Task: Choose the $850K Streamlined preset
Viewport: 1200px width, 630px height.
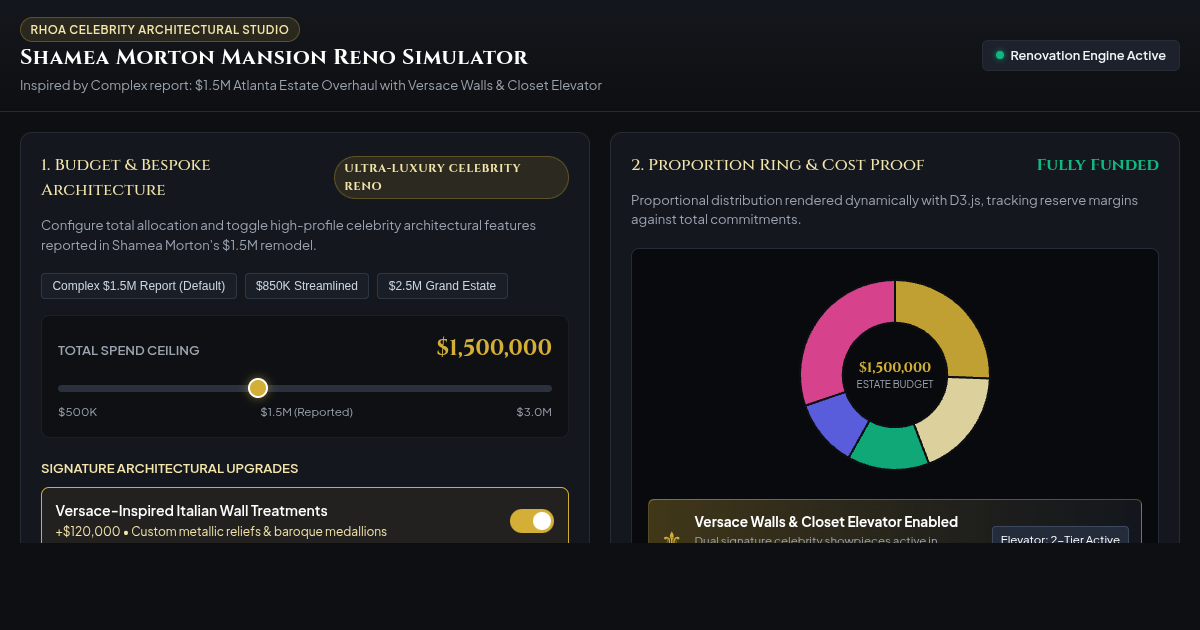Action: click(x=307, y=286)
